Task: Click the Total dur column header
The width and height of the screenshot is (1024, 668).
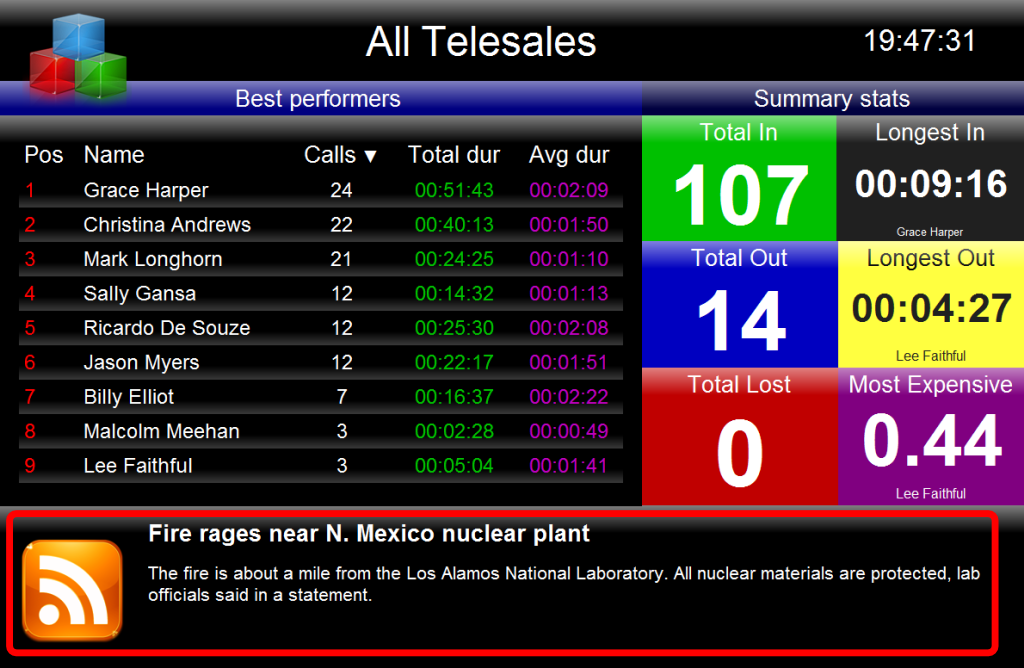Action: click(x=454, y=155)
